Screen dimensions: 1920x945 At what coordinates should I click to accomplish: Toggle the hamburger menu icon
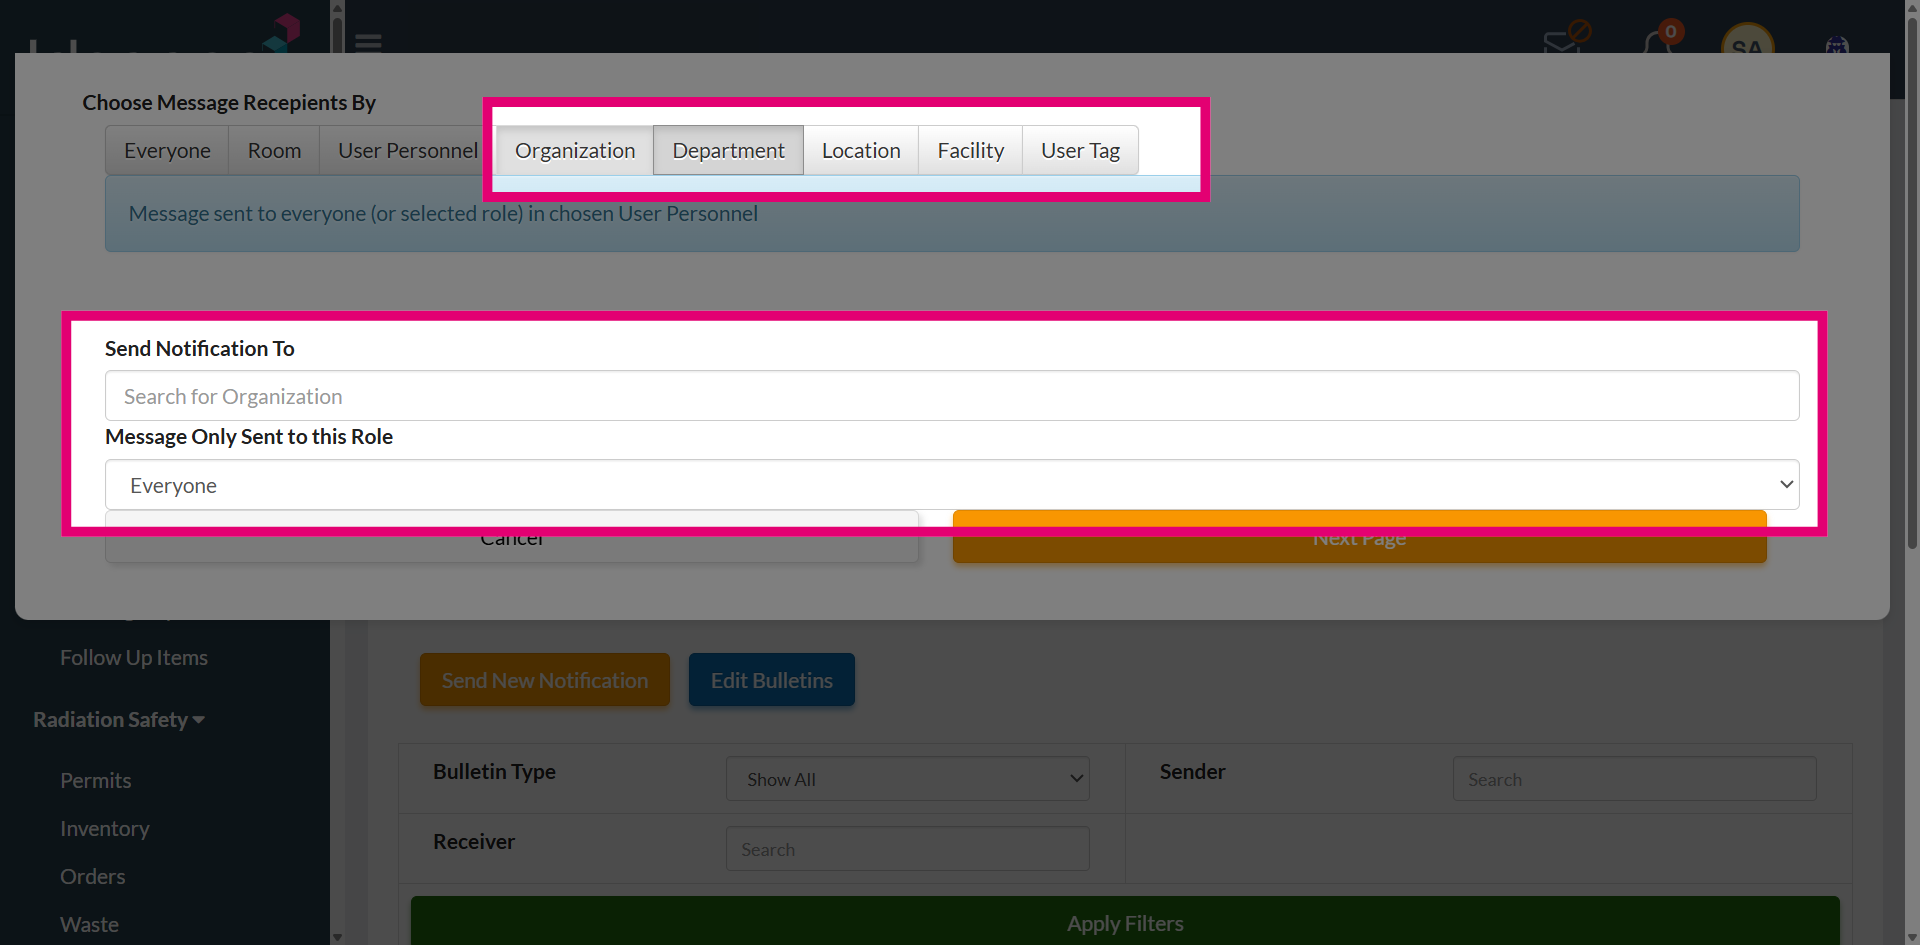pyautogui.click(x=369, y=43)
